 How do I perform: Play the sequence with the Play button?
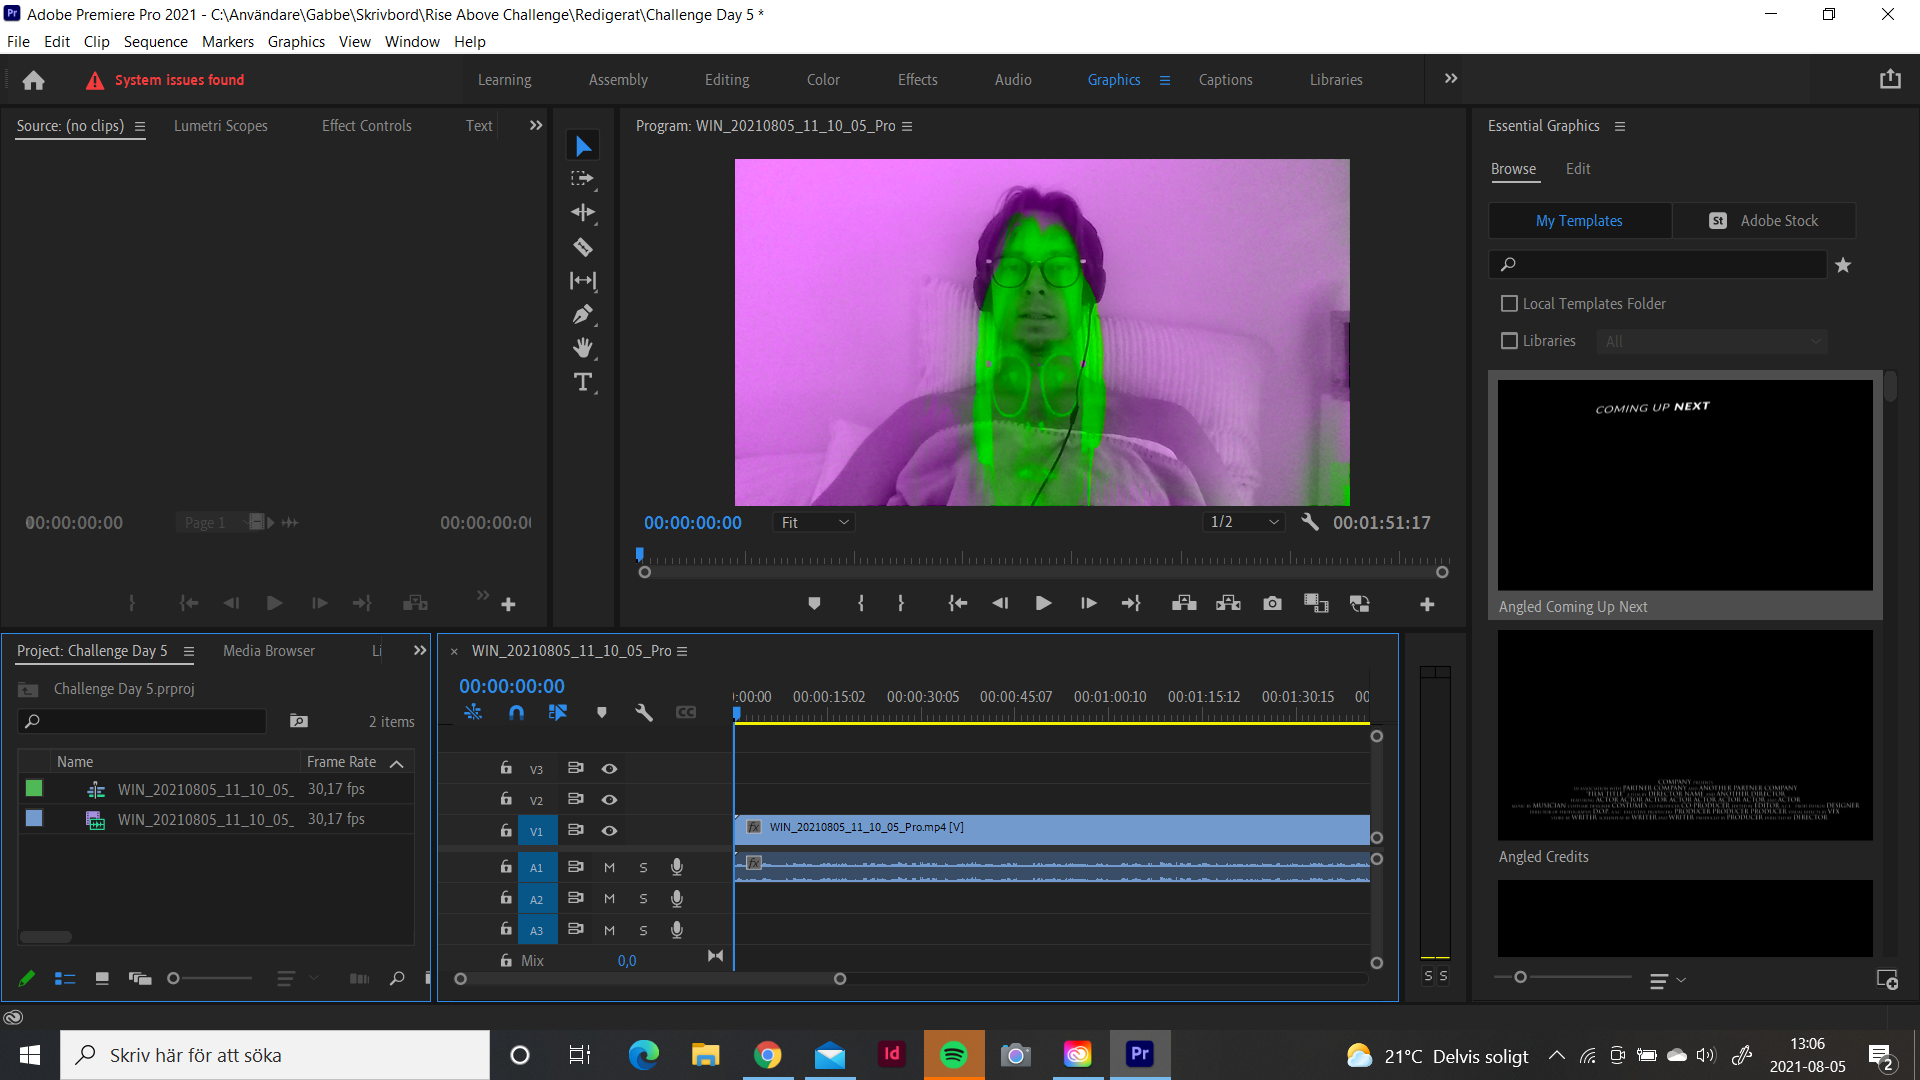[1043, 603]
